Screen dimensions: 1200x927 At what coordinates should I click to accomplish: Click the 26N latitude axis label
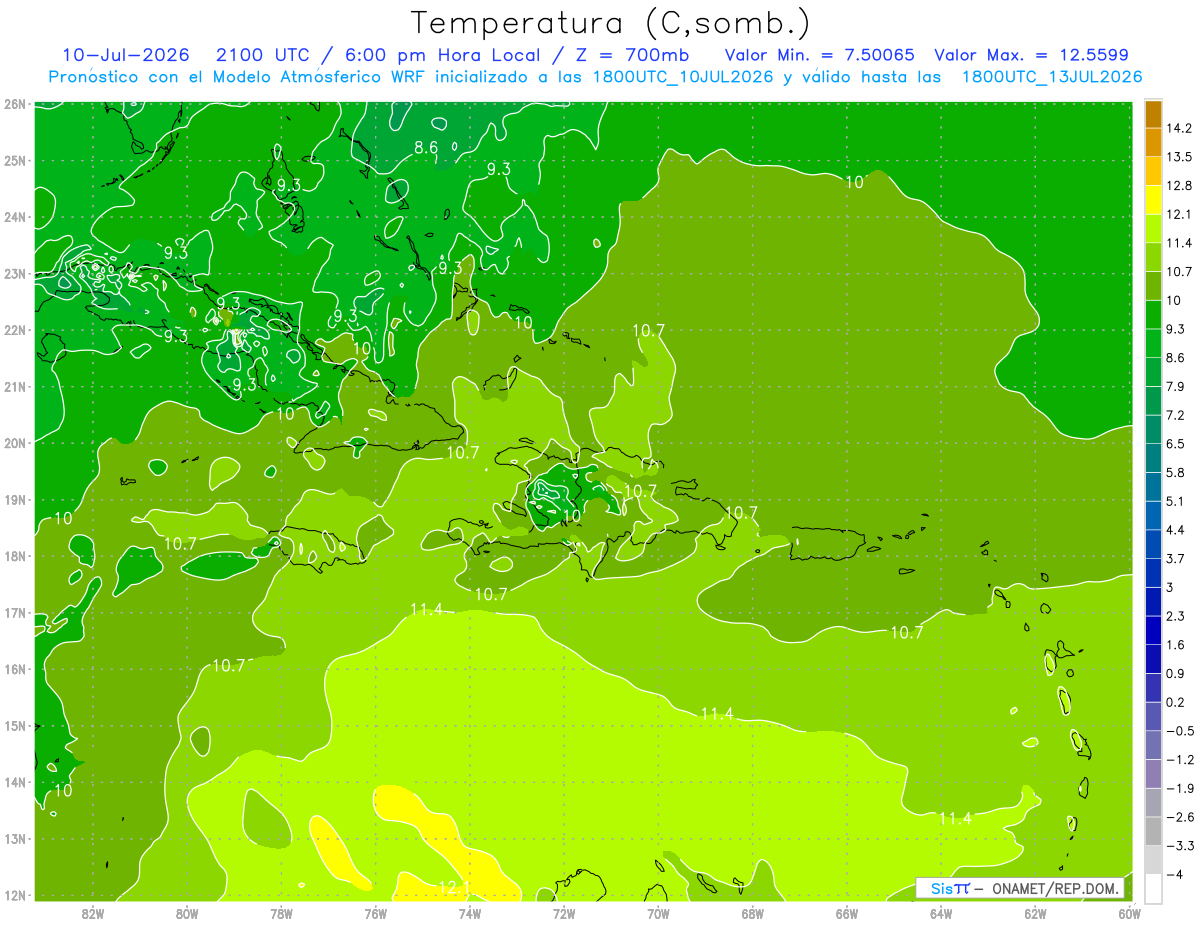[14, 104]
